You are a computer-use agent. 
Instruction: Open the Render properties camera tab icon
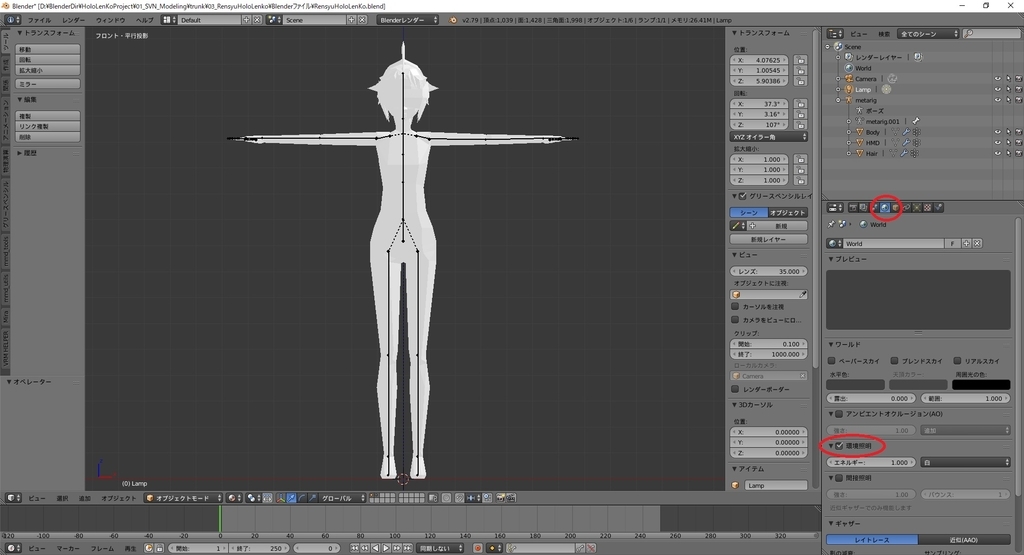click(854, 208)
